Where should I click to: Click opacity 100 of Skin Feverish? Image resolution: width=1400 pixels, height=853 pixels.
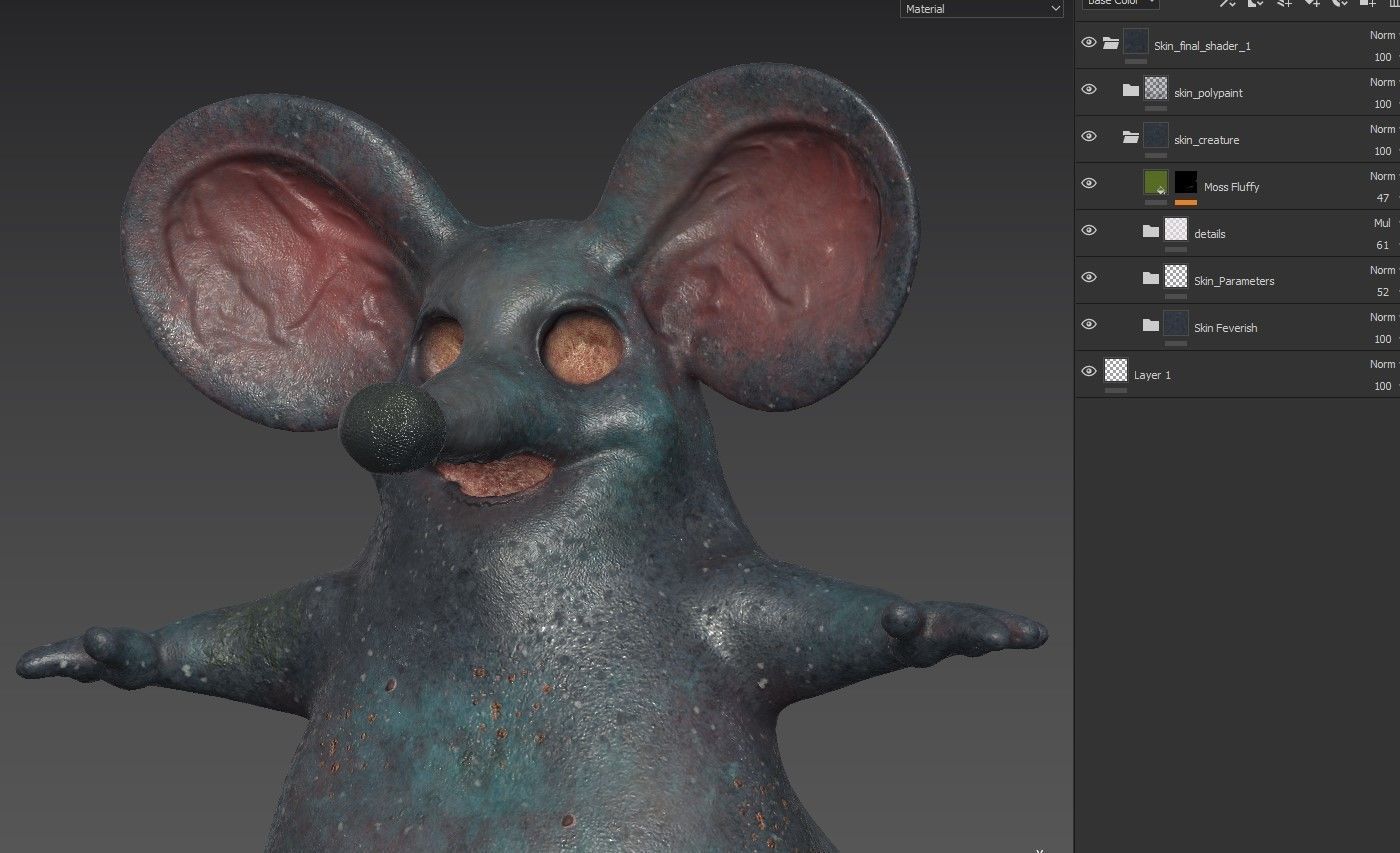(x=1383, y=339)
